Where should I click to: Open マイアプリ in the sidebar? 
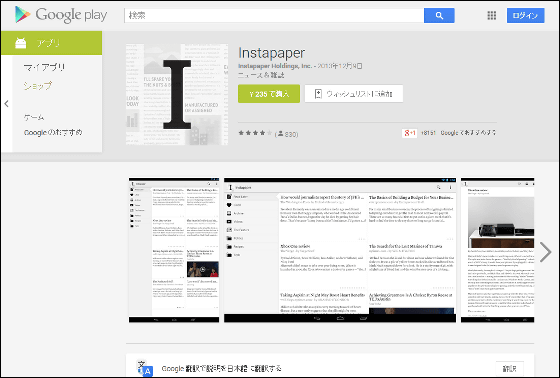[x=44, y=67]
